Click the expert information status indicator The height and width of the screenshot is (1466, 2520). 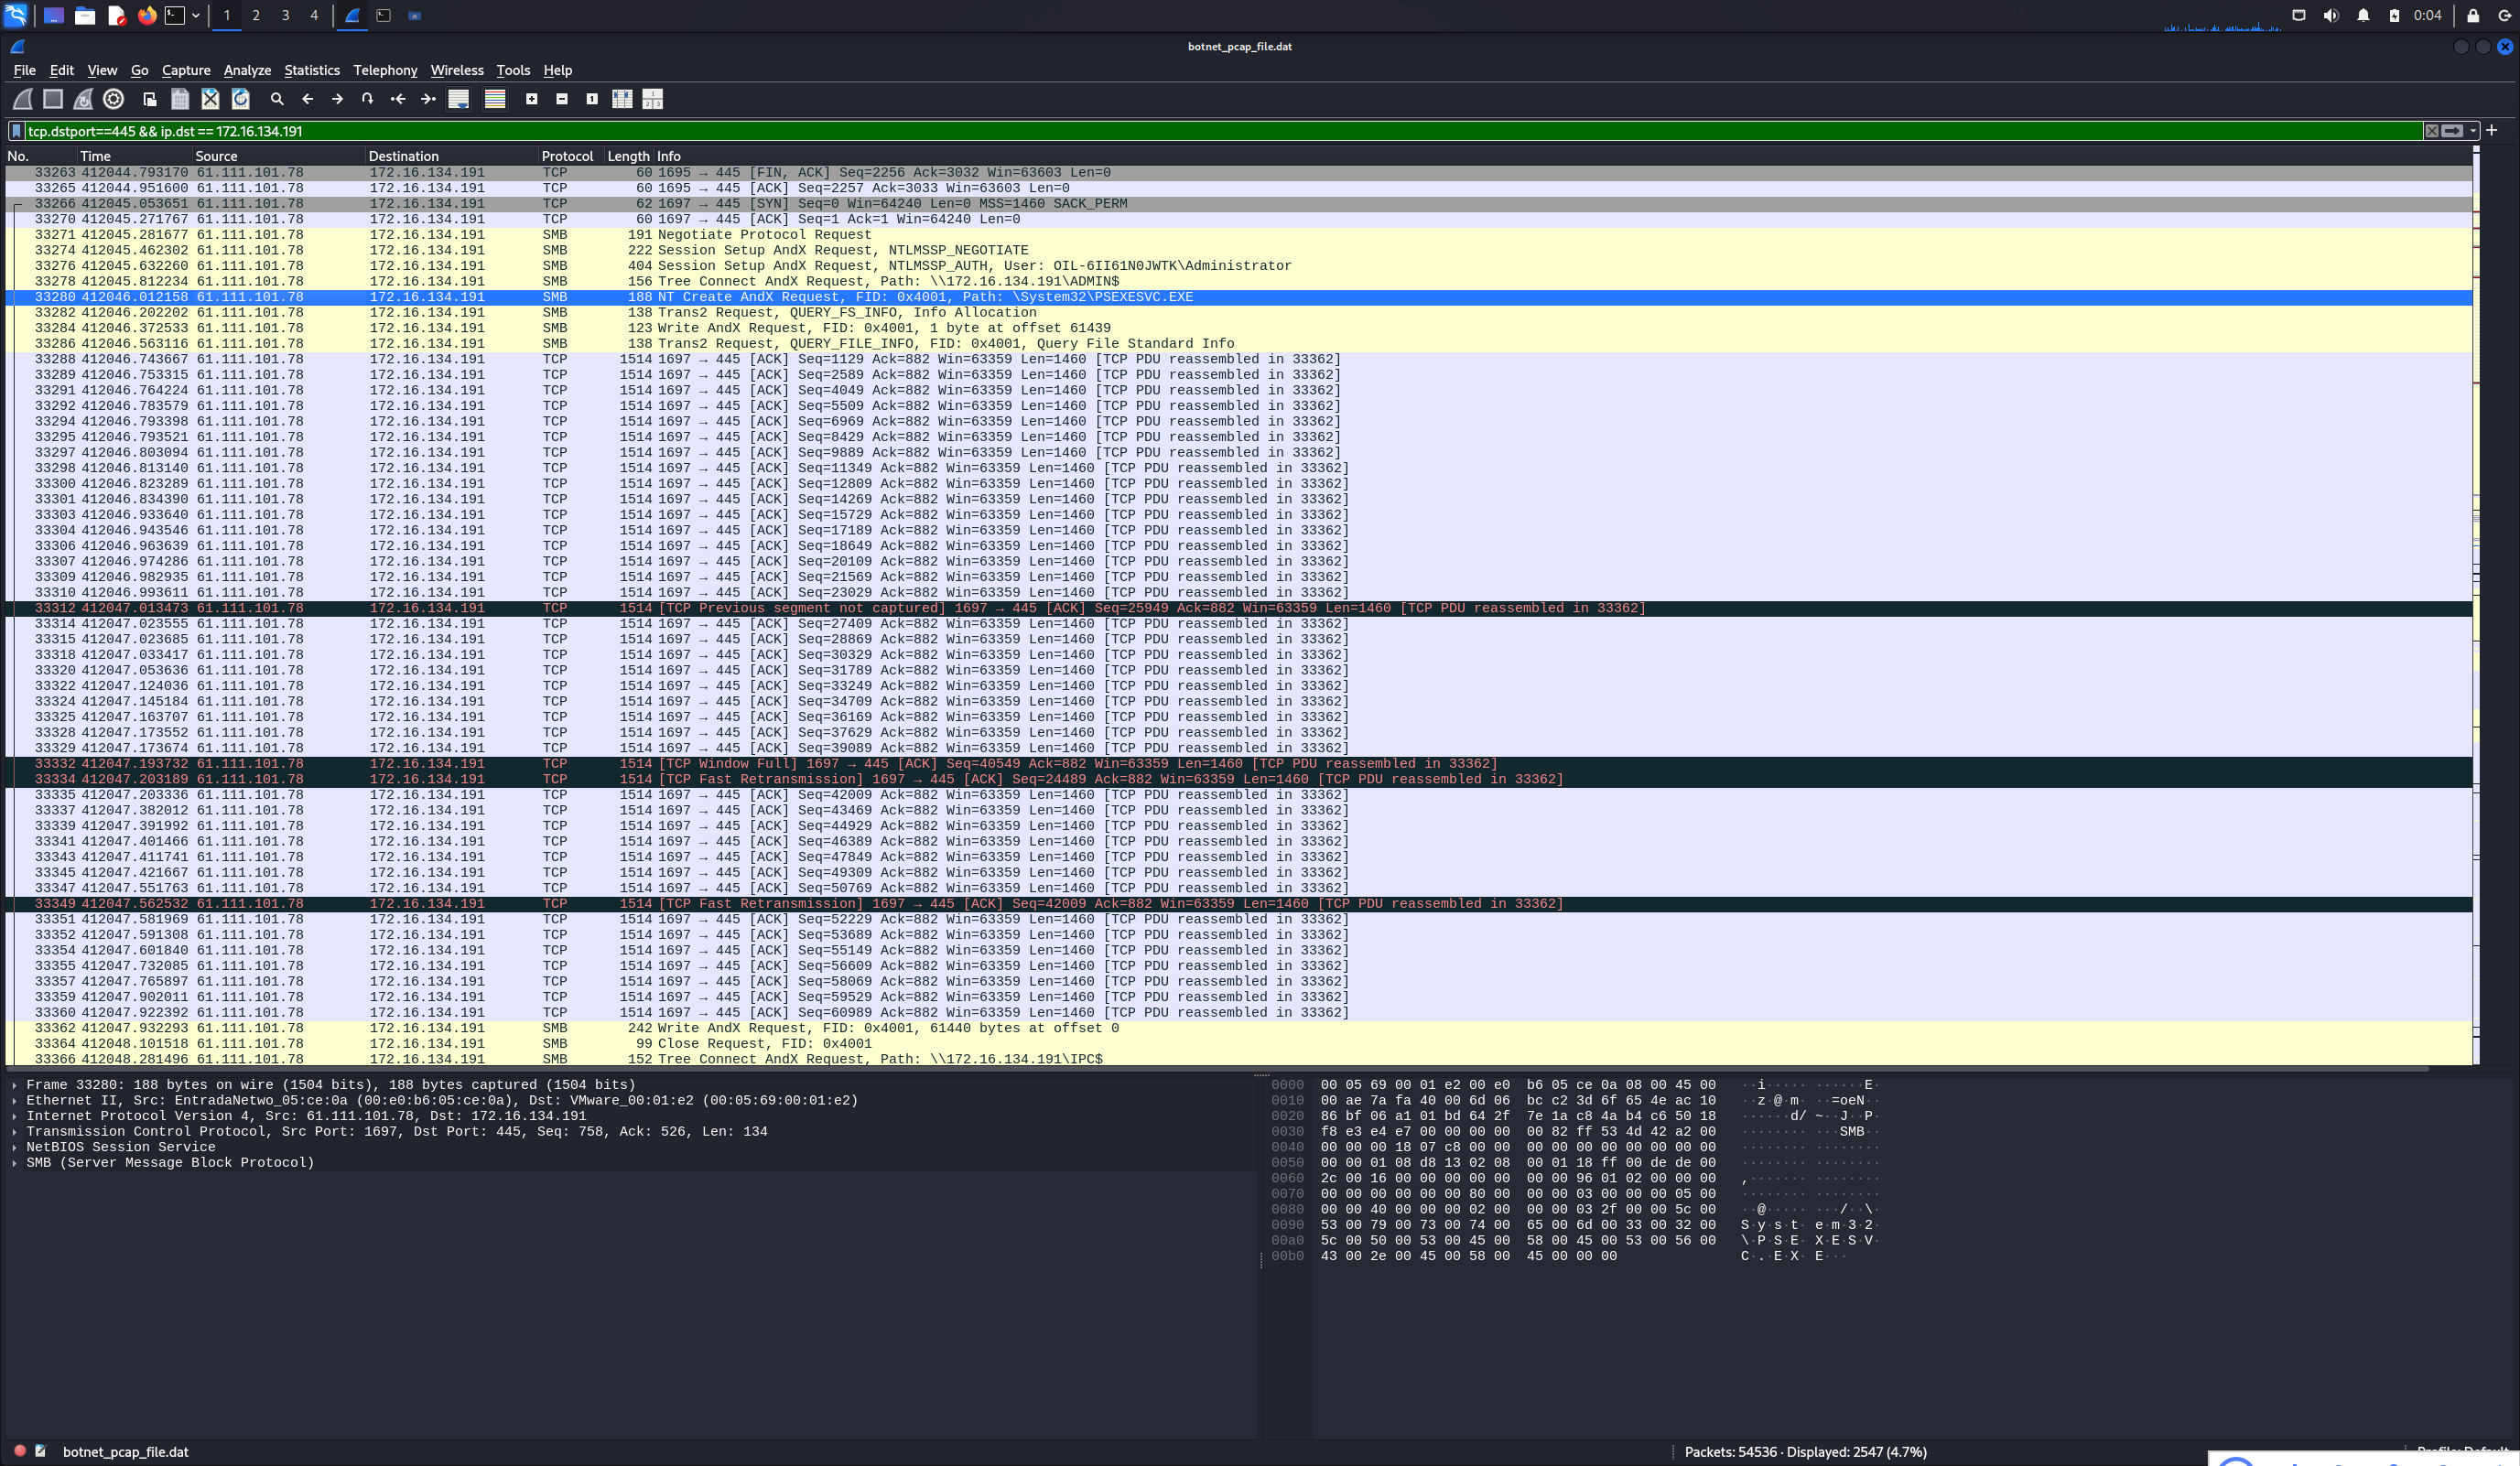19,1451
